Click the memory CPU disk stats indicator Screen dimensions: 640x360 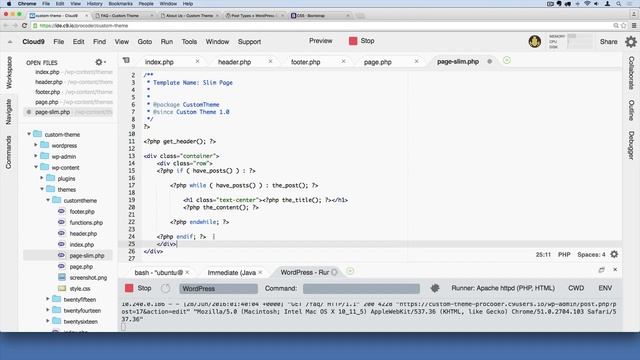570,41
